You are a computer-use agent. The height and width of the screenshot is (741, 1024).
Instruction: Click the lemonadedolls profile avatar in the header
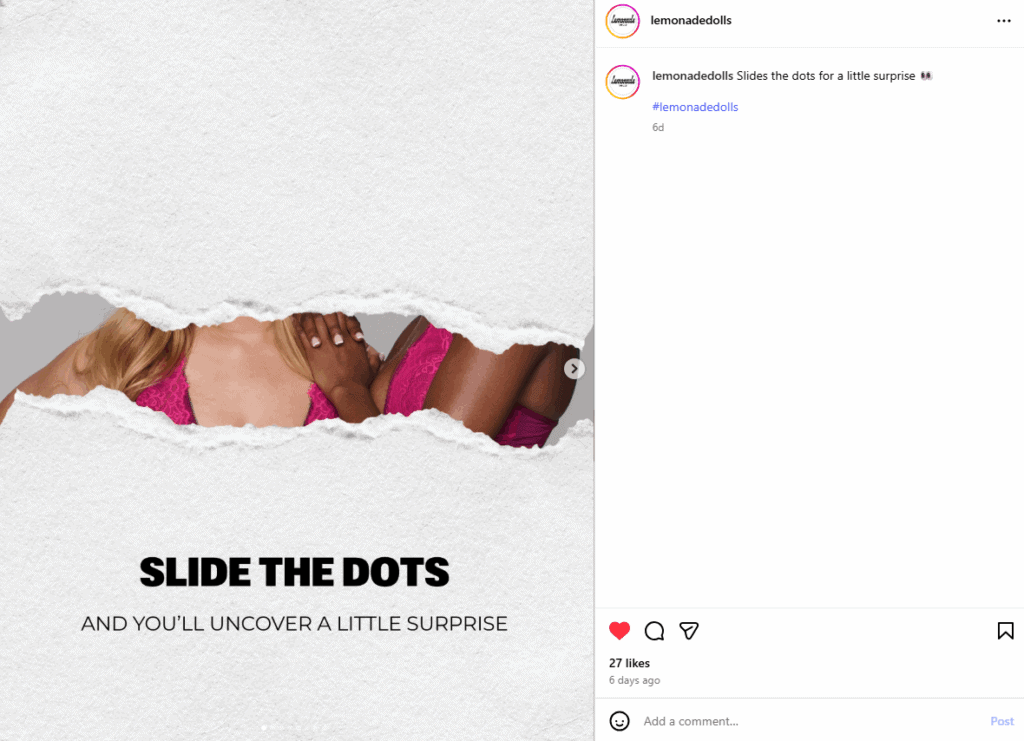(622, 21)
